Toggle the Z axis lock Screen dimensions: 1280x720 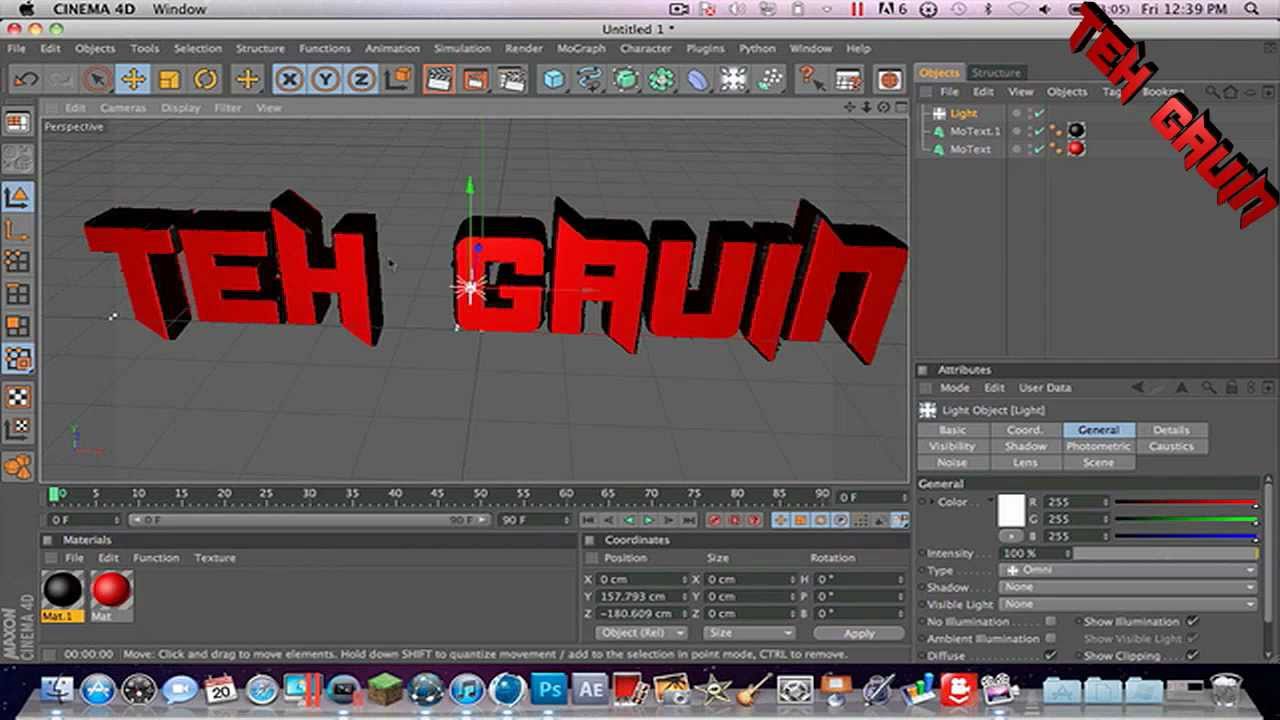[360, 80]
